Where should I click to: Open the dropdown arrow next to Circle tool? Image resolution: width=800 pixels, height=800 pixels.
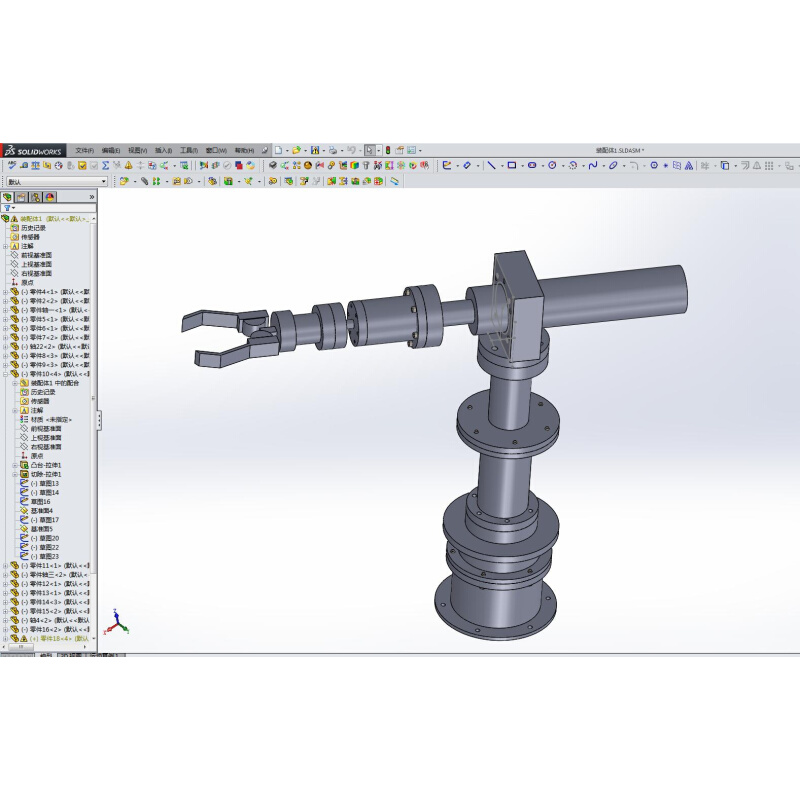[x=563, y=166]
